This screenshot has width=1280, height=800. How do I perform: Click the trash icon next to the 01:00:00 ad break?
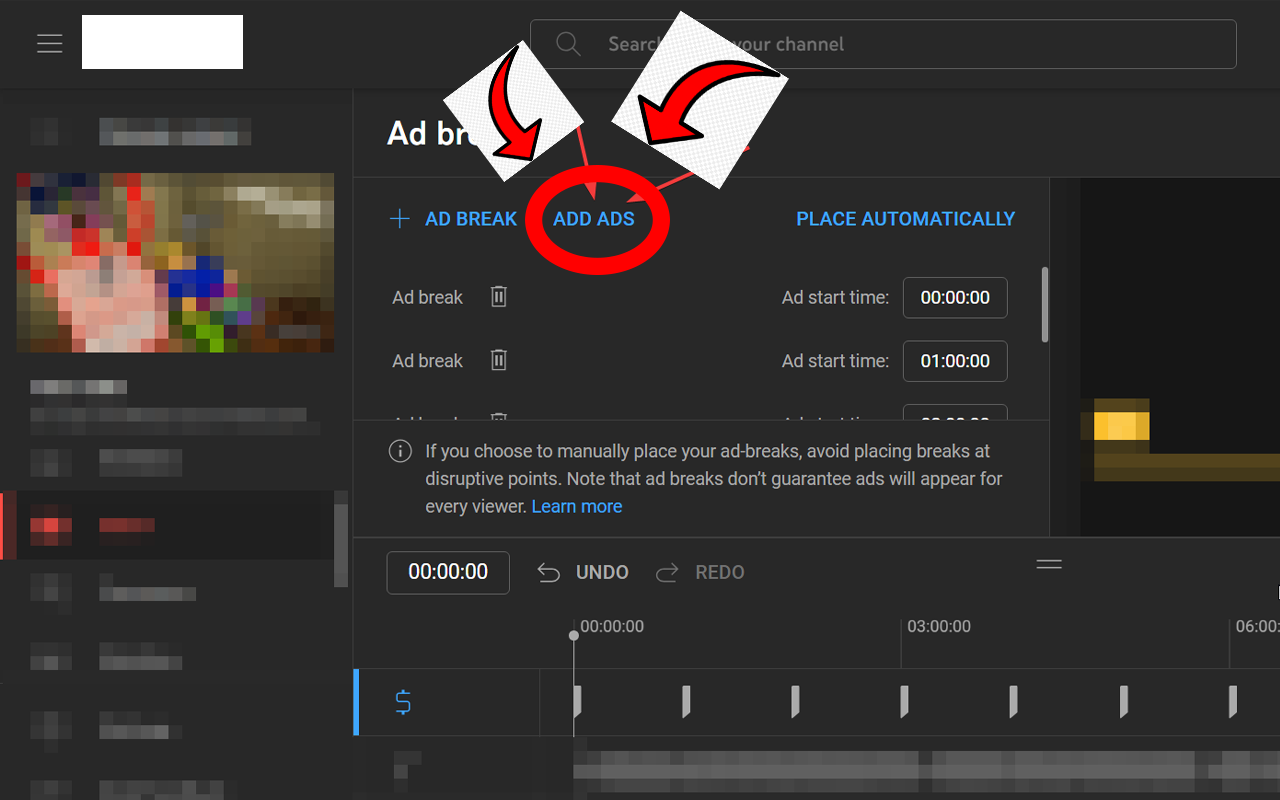coord(498,360)
